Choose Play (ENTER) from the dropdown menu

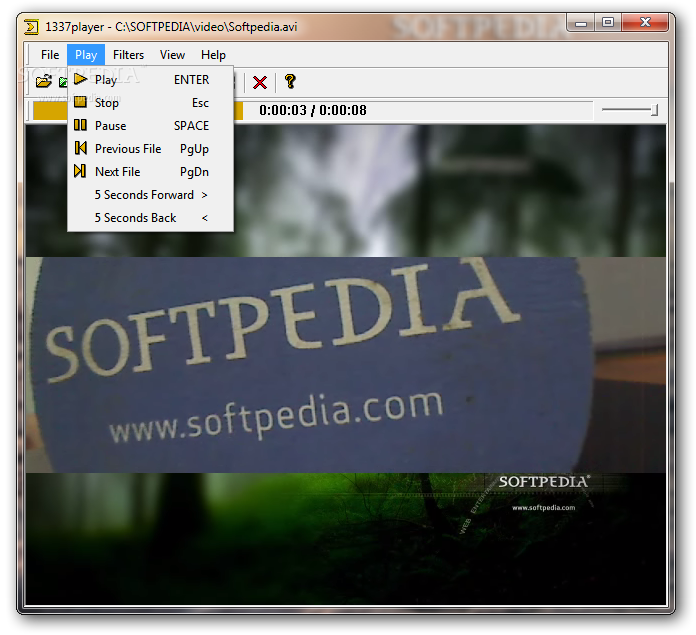tap(150, 80)
